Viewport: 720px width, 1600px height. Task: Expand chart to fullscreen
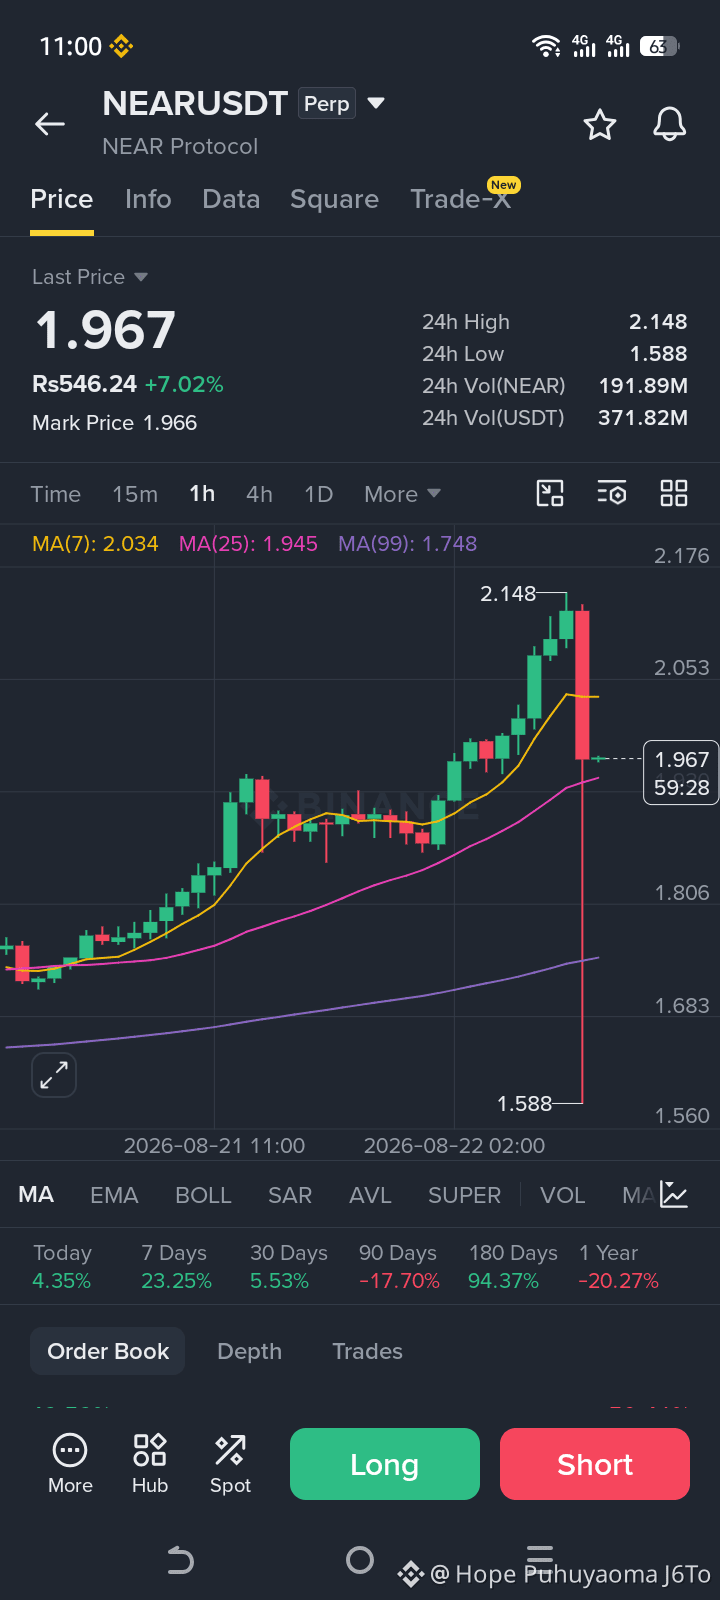coord(54,1076)
